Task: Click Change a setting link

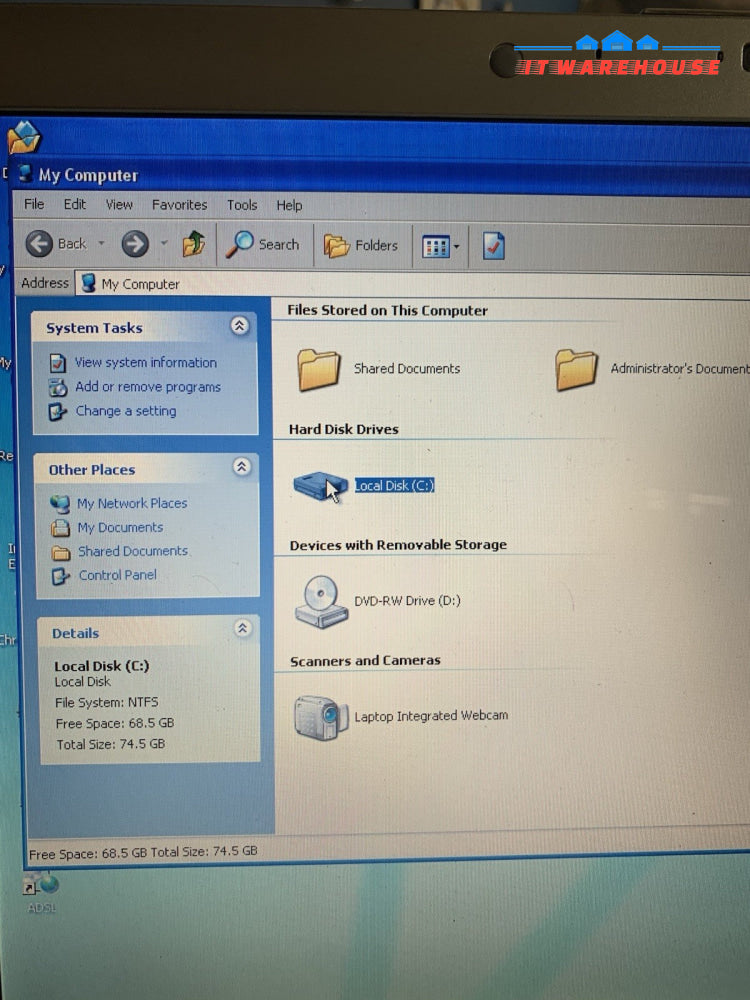Action: click(126, 411)
